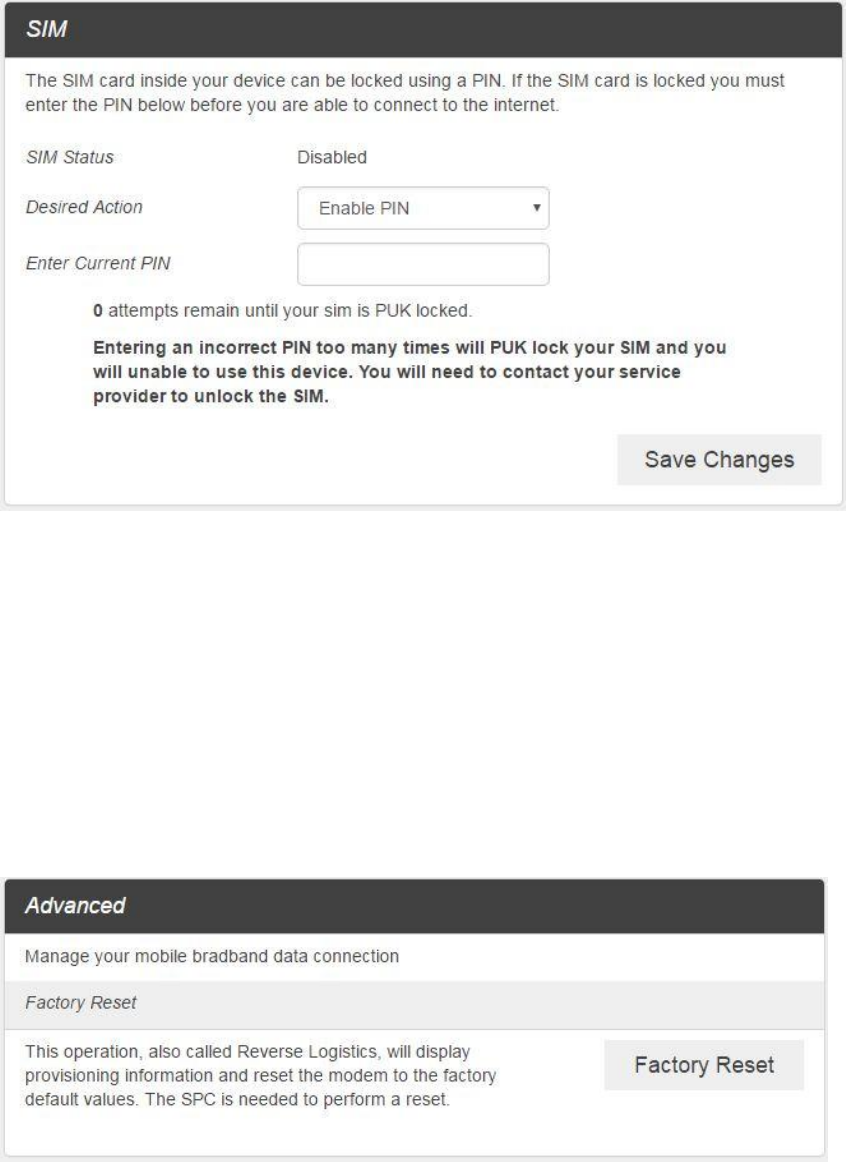Click the SIM panel header
Image resolution: width=846 pixels, height=1162 pixels.
point(423,35)
